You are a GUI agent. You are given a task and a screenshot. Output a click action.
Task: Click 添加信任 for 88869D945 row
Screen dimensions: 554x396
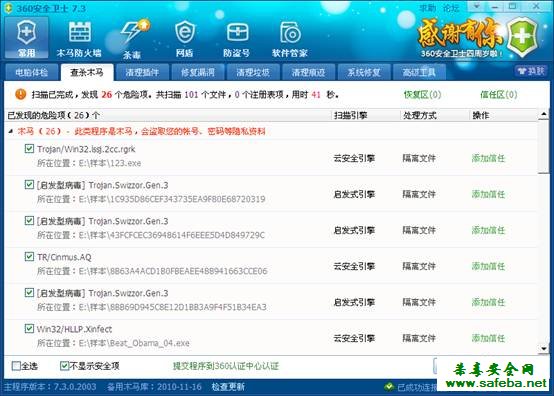[488, 302]
